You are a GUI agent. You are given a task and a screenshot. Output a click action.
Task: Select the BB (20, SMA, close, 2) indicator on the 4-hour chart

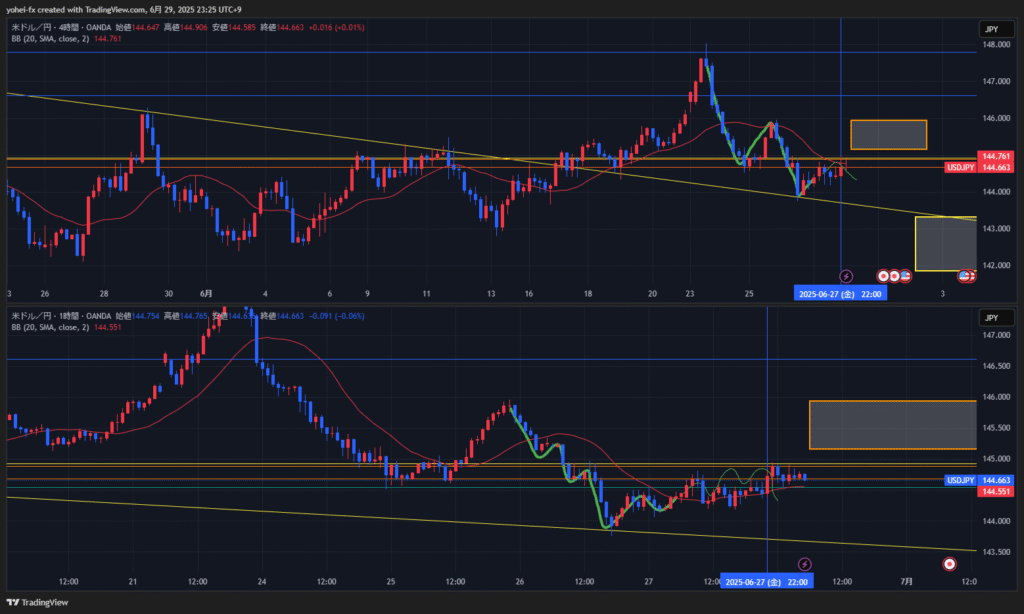pos(50,39)
